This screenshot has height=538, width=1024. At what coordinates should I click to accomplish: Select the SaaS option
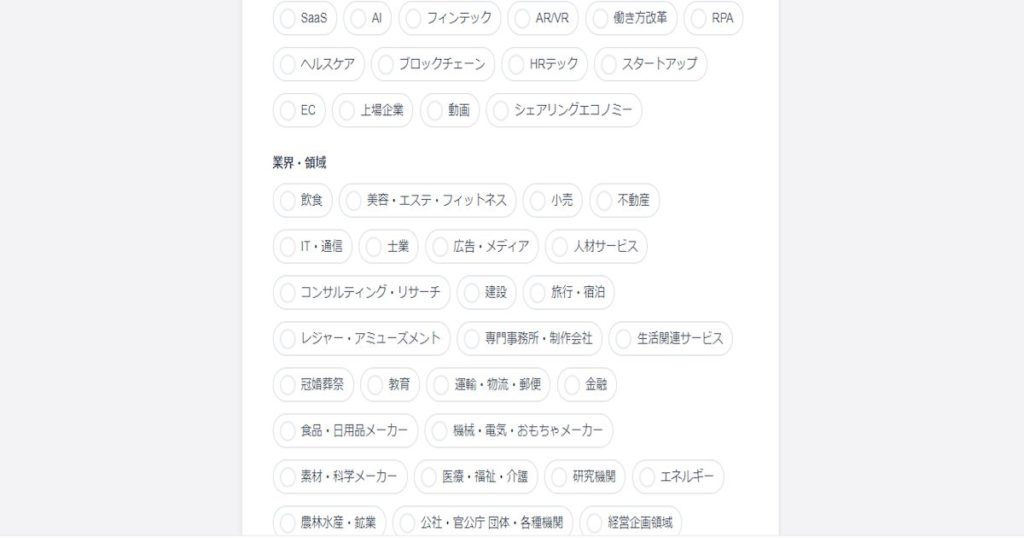click(304, 18)
